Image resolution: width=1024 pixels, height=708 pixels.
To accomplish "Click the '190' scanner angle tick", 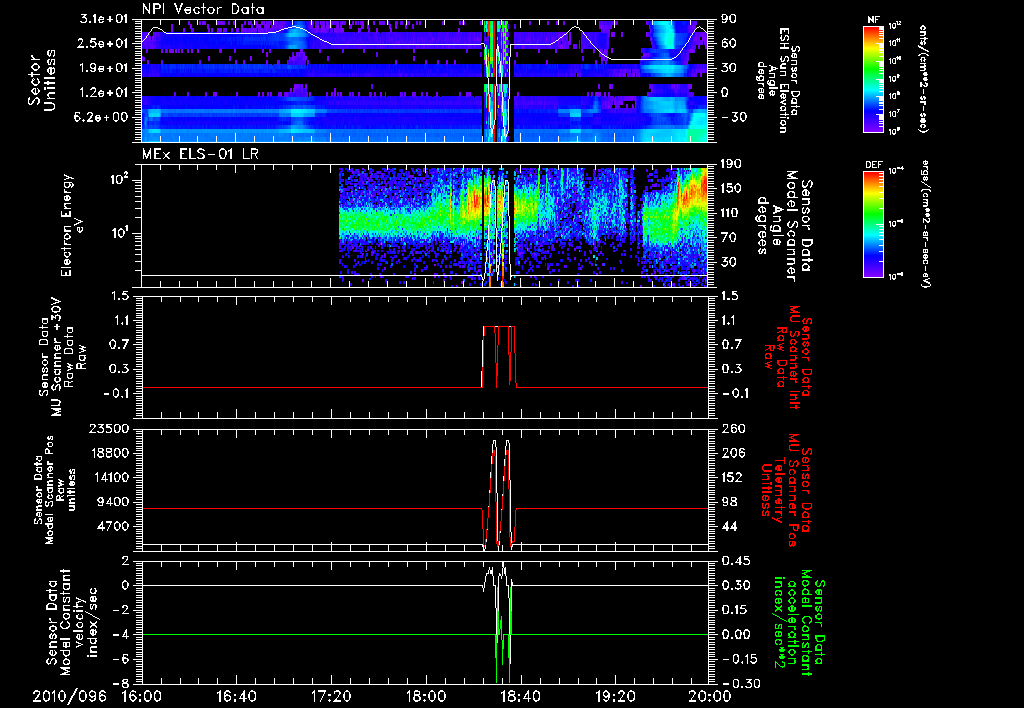I will (731, 164).
